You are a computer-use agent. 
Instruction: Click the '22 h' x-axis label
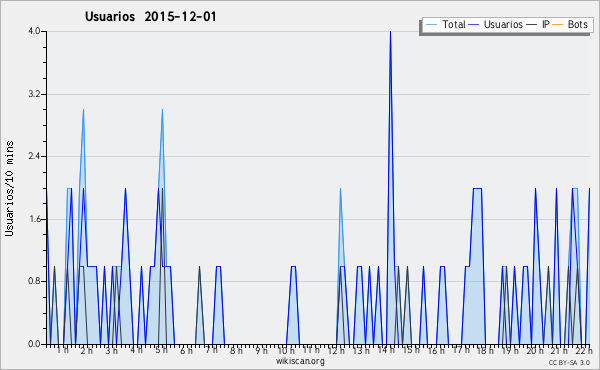coord(584,350)
